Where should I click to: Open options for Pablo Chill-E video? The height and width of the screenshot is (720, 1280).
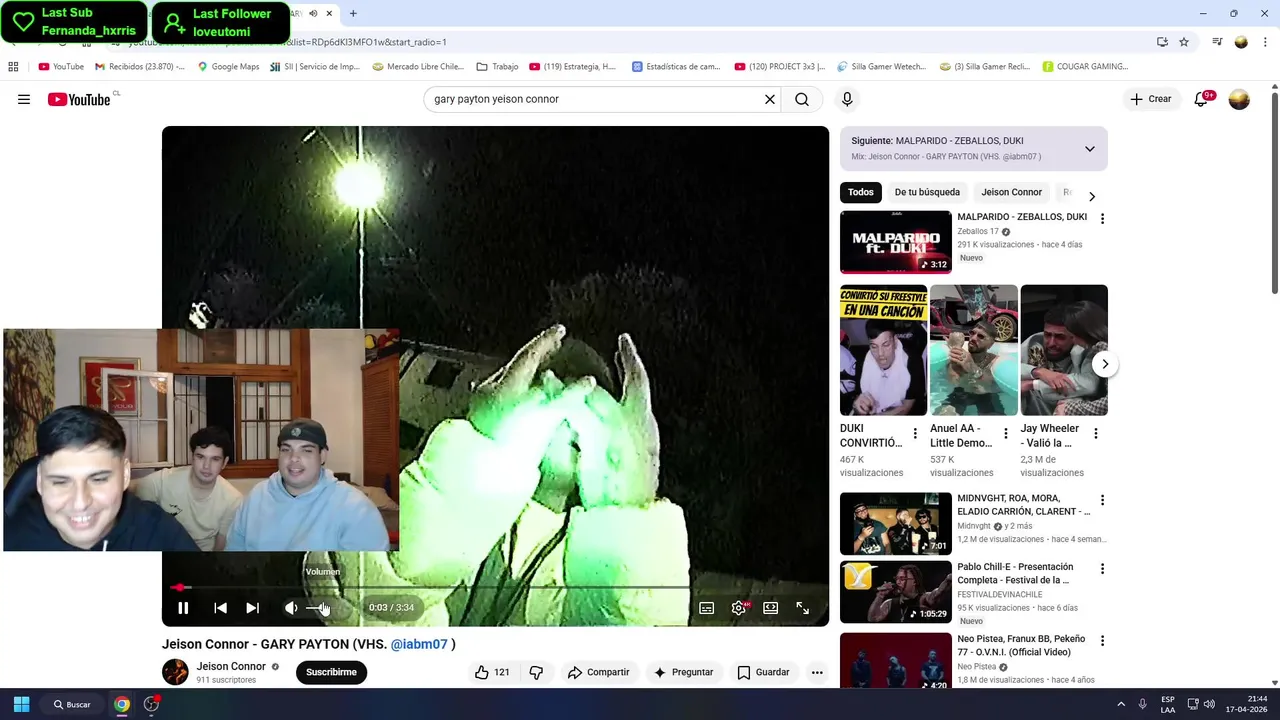pyautogui.click(x=1102, y=569)
